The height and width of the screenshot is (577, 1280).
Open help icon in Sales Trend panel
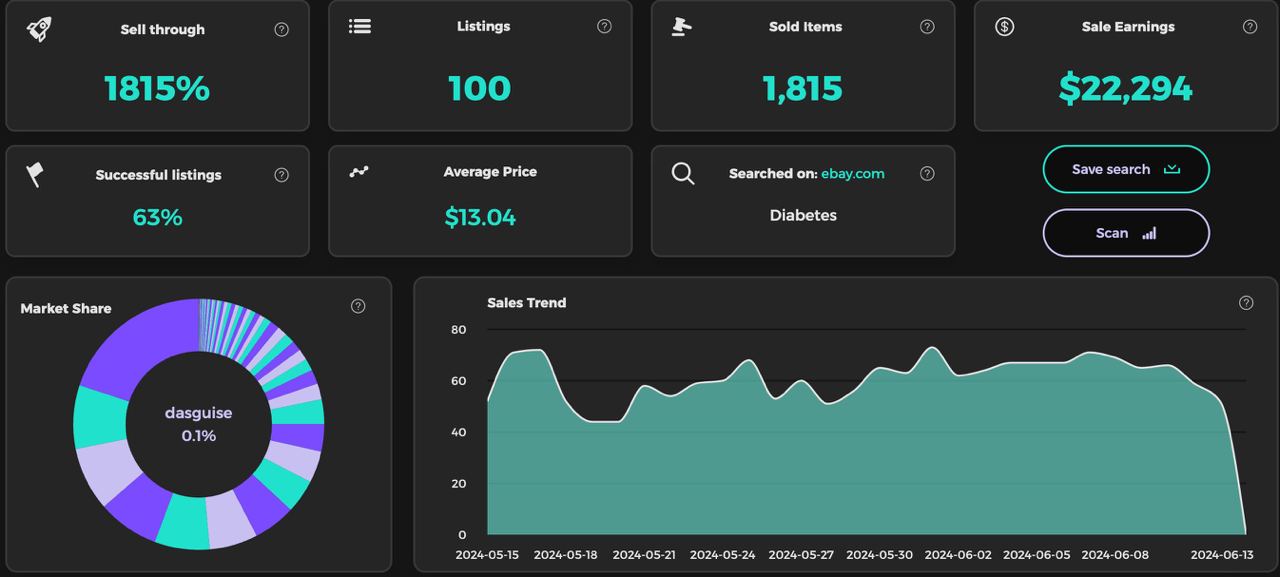[1246, 303]
